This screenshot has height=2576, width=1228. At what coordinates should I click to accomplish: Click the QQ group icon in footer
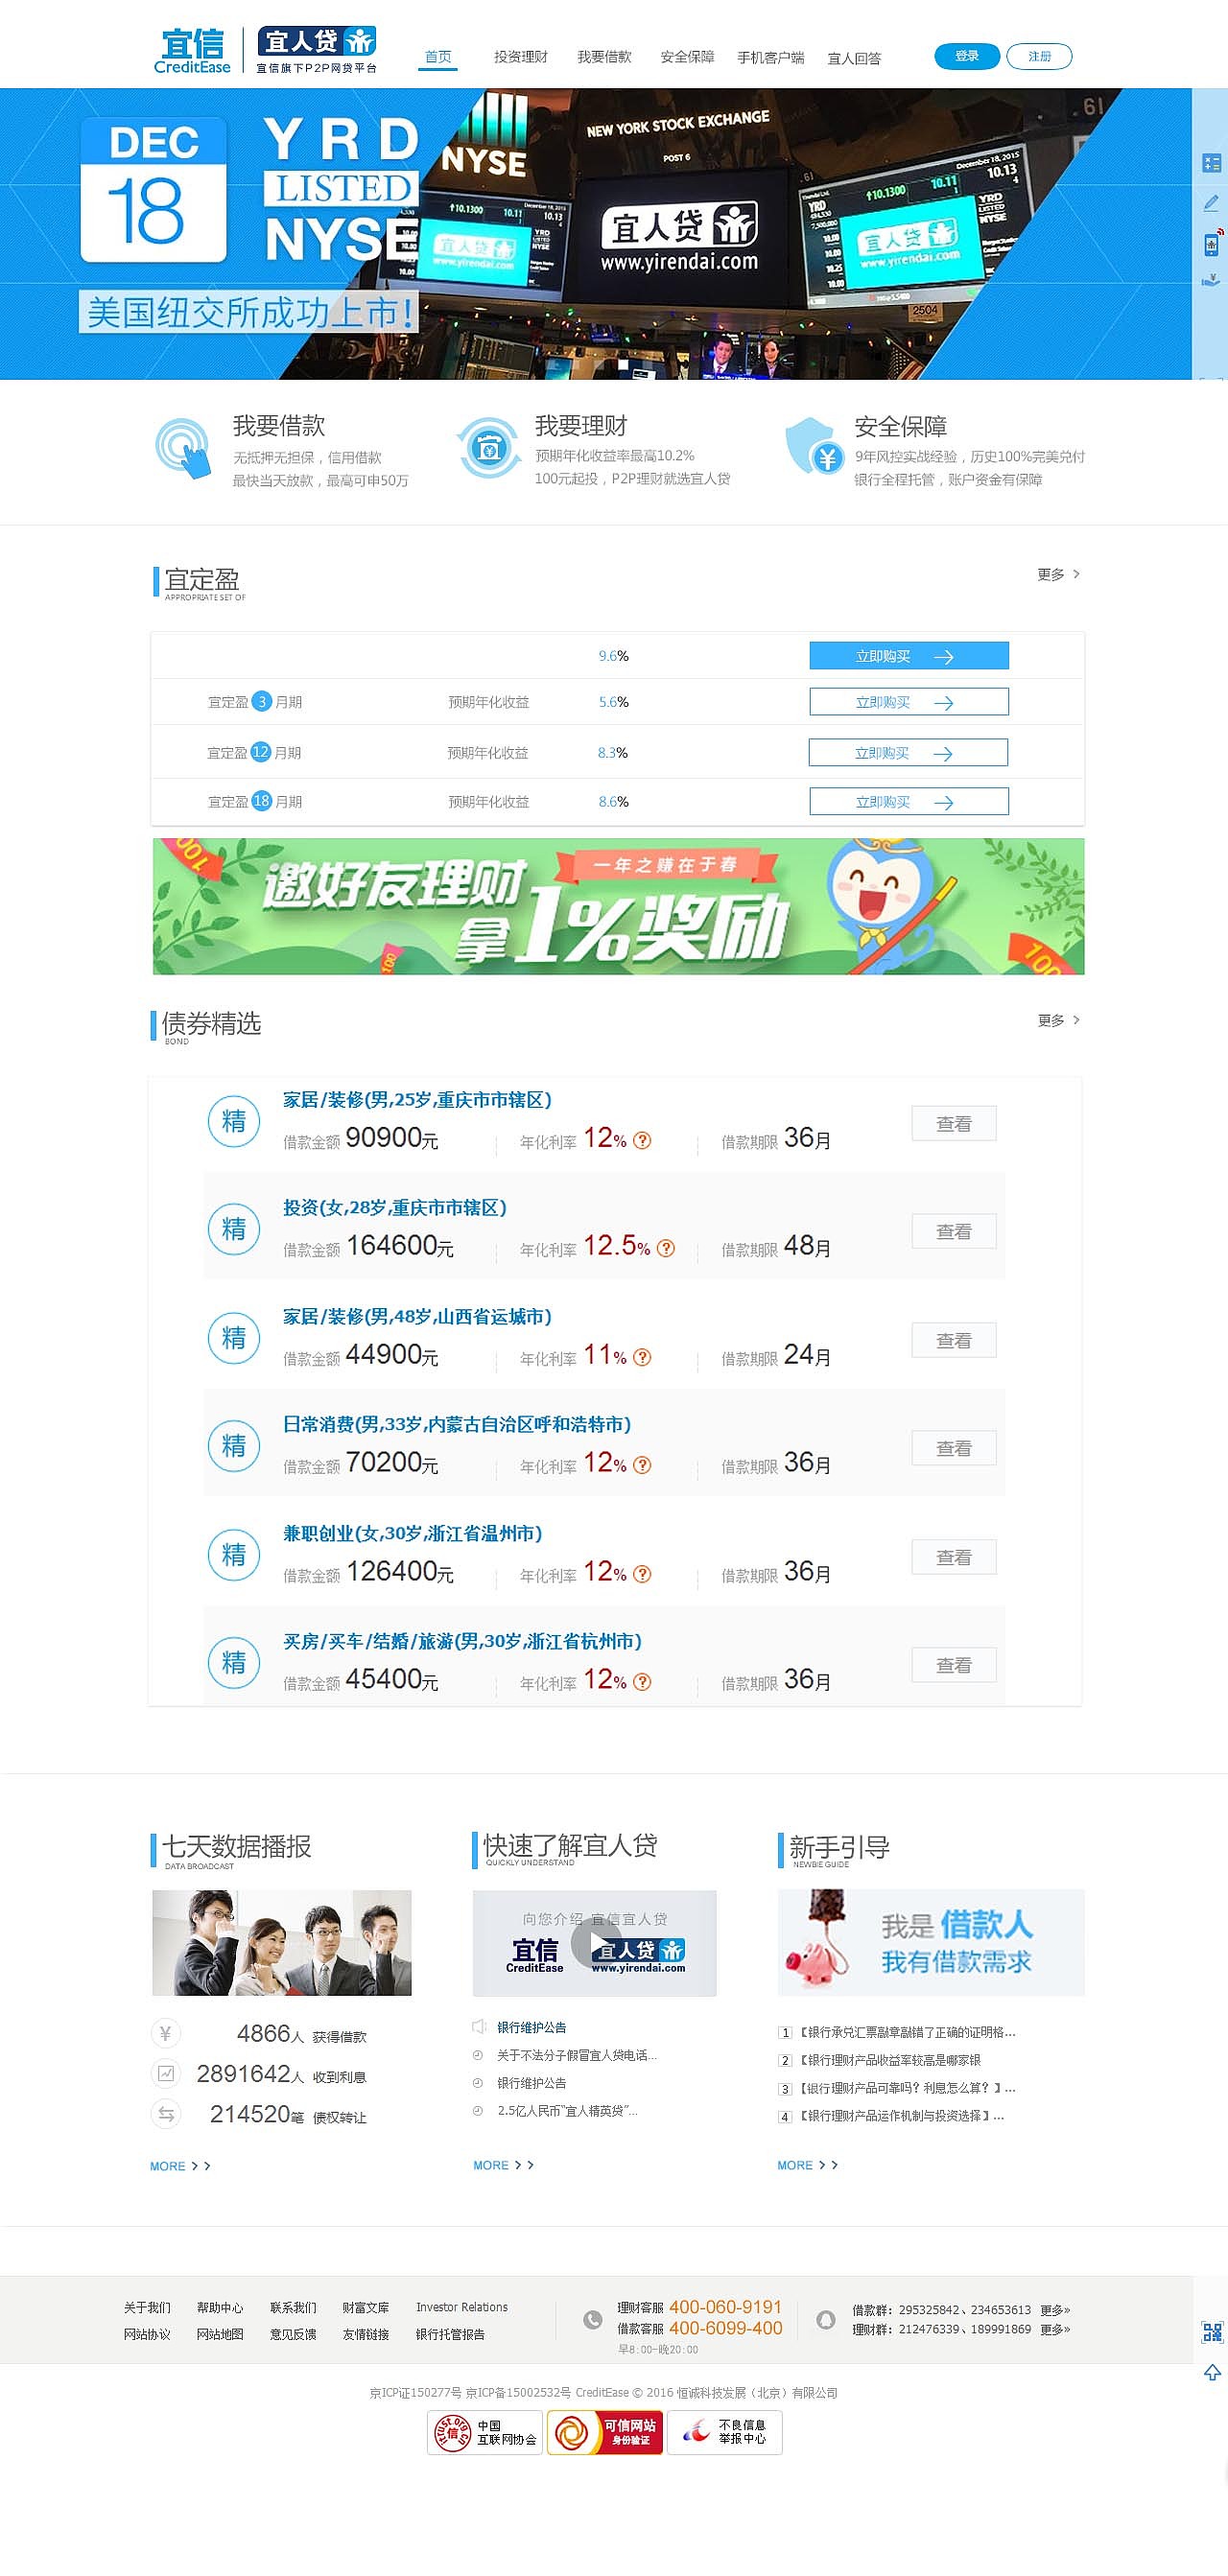pos(826,2319)
